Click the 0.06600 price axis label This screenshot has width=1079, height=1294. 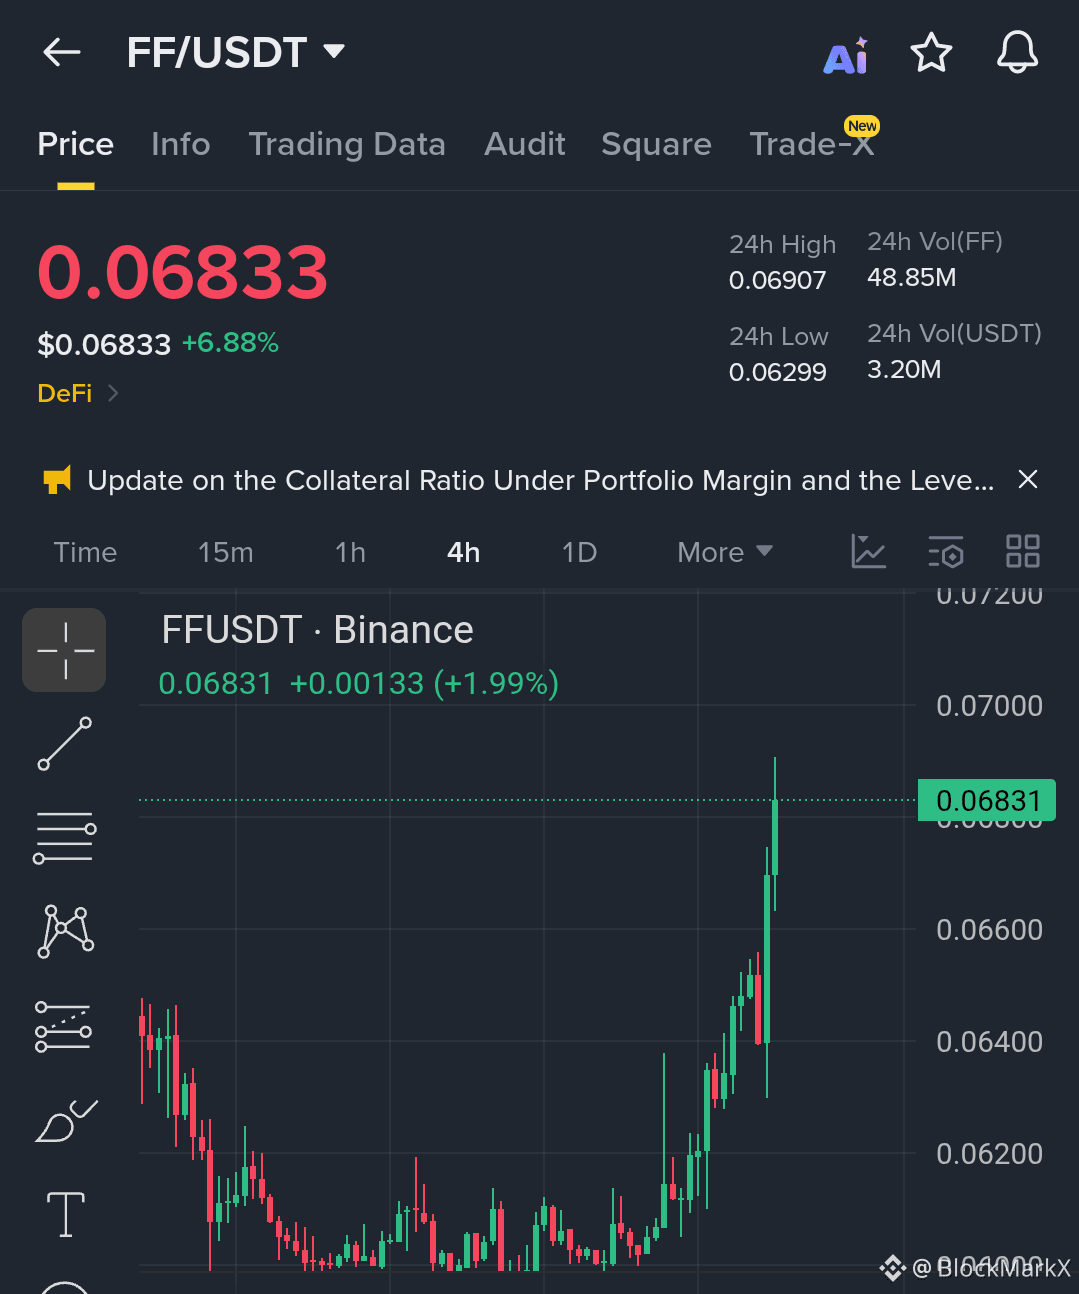(989, 930)
